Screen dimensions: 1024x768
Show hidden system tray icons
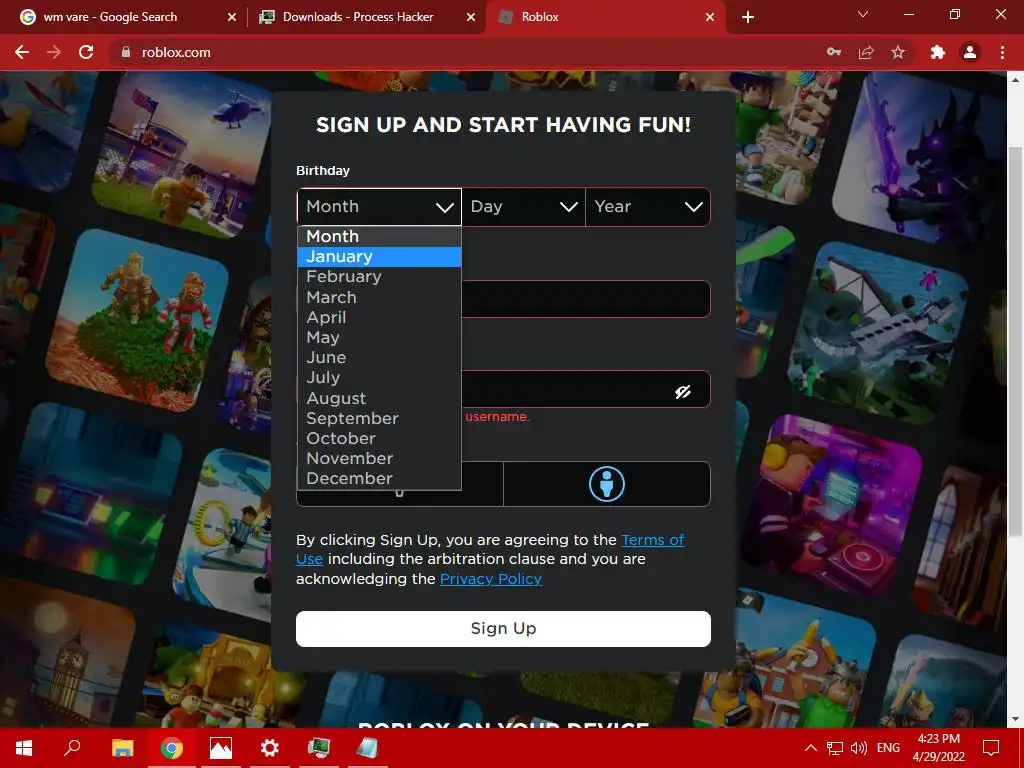coord(810,748)
